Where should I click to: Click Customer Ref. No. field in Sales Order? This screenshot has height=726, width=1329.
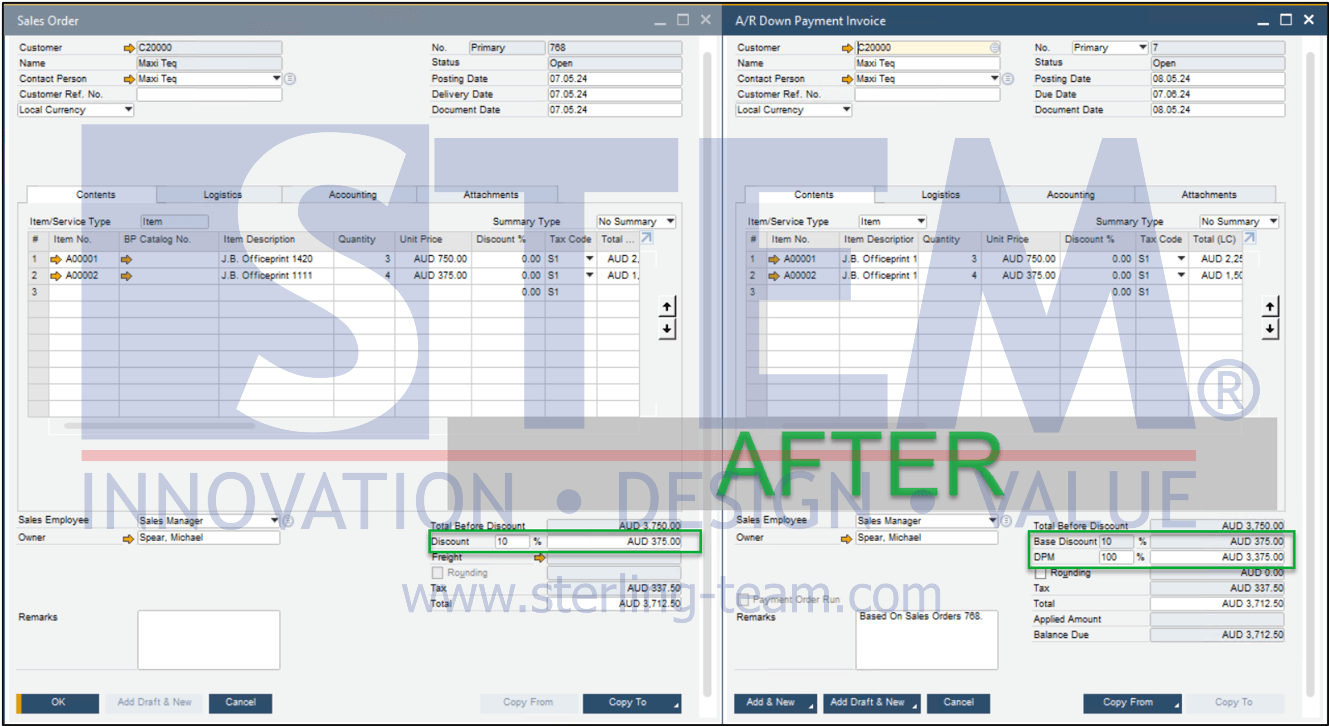(x=209, y=95)
